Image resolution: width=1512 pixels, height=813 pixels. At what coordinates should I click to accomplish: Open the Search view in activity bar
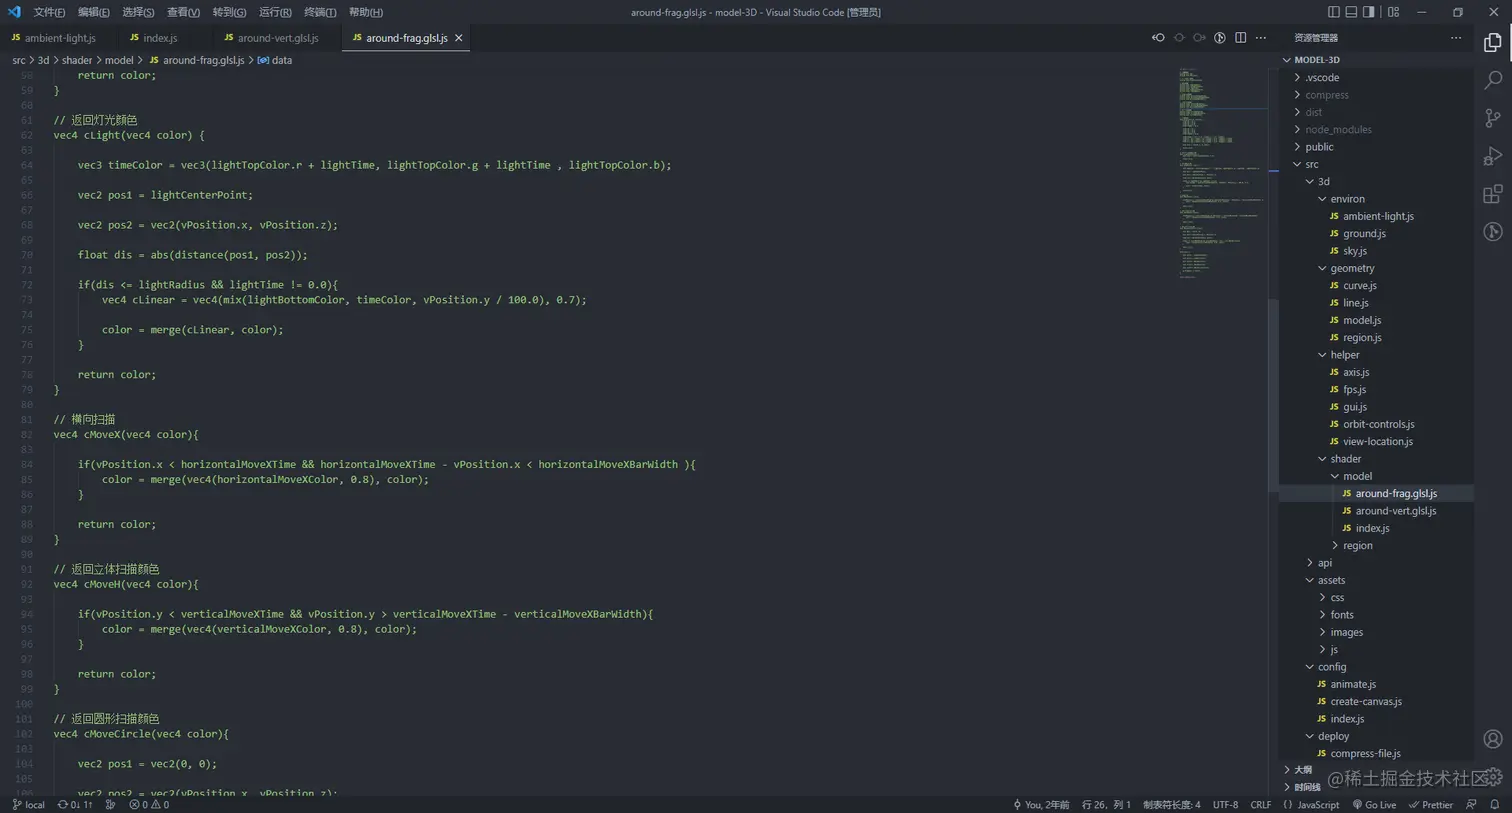pos(1492,80)
